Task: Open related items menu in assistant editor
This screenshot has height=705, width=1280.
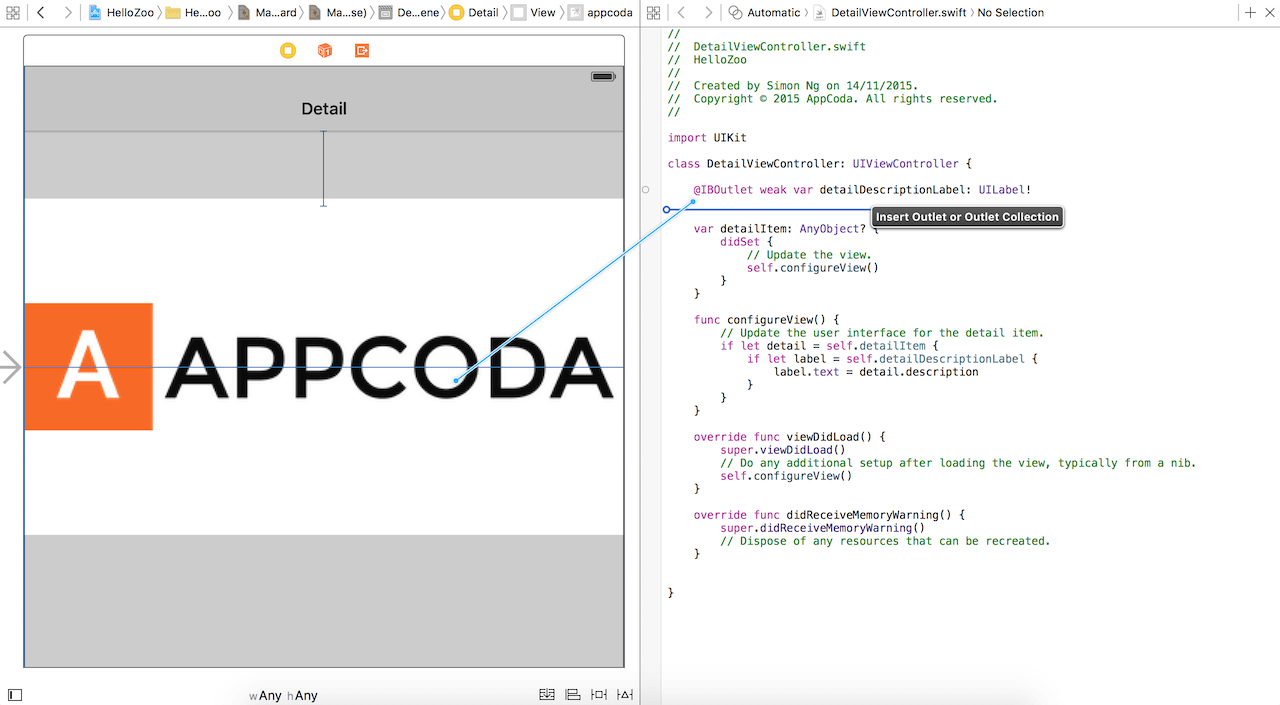Action: coord(653,13)
